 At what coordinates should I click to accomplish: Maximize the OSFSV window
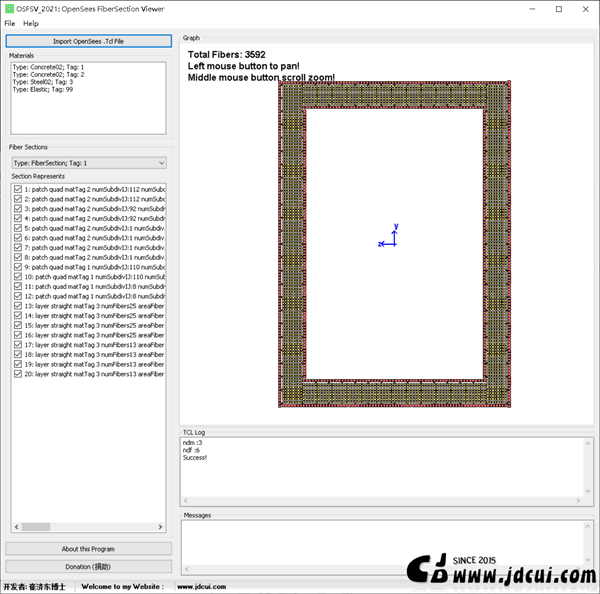click(559, 9)
